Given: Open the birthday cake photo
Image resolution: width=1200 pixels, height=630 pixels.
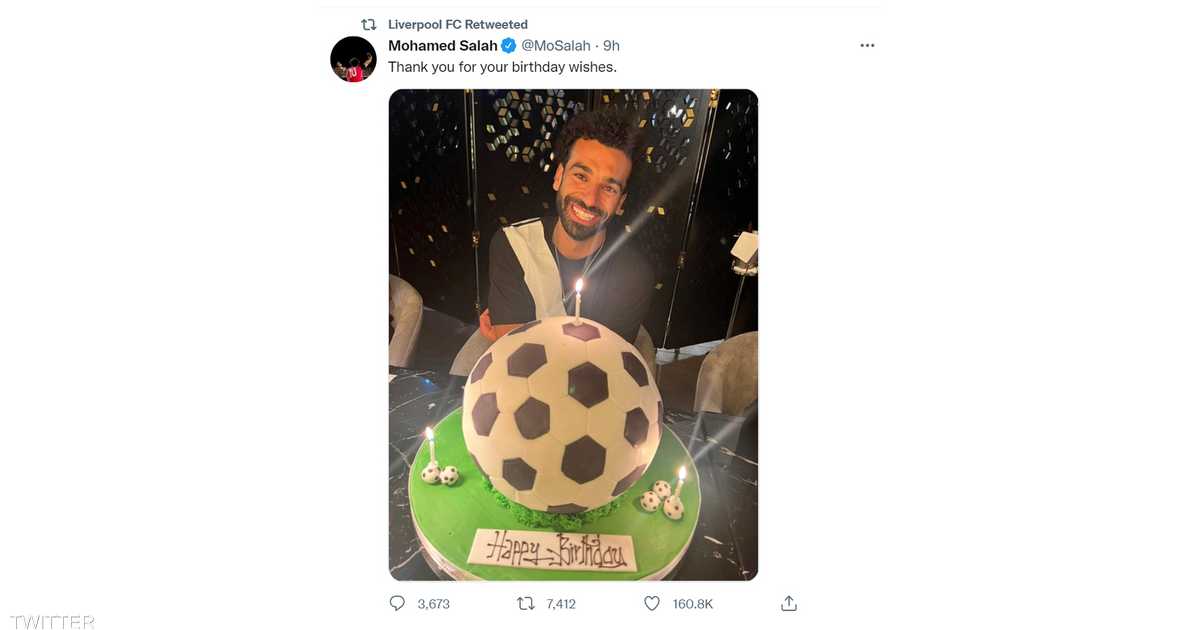Looking at the screenshot, I should pos(573,335).
